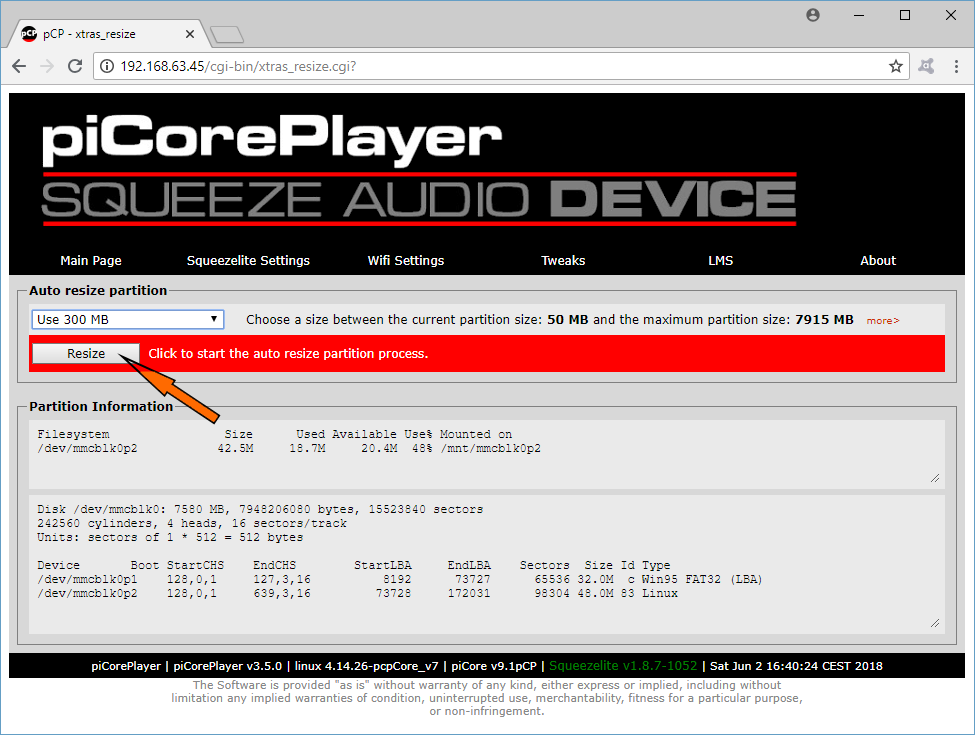Click the /dev/mmcblk0p1 partition row text
Image resolution: width=975 pixels, height=735 pixels.
click(400, 580)
